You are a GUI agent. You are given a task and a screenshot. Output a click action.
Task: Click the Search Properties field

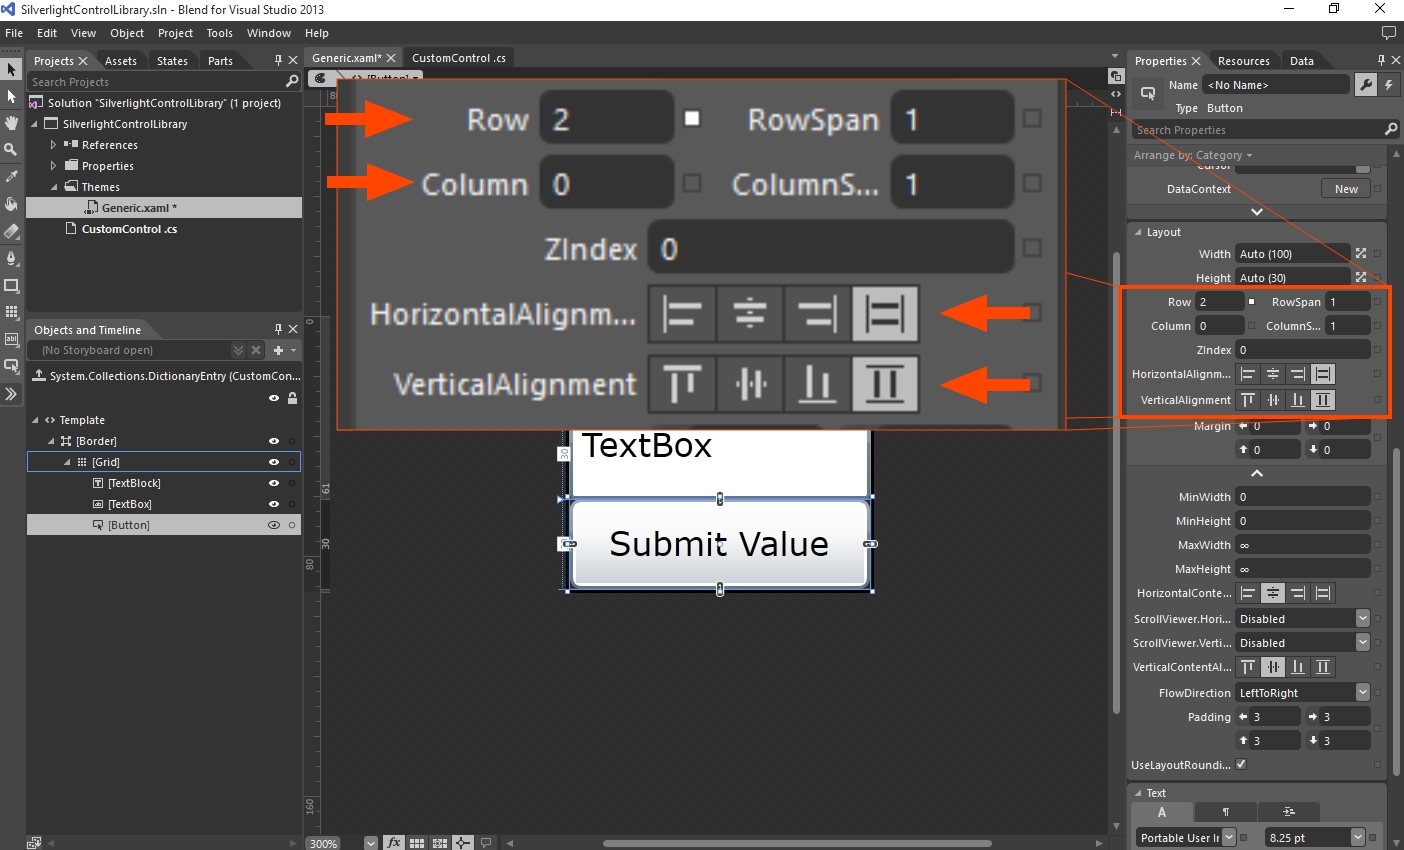coord(1256,130)
